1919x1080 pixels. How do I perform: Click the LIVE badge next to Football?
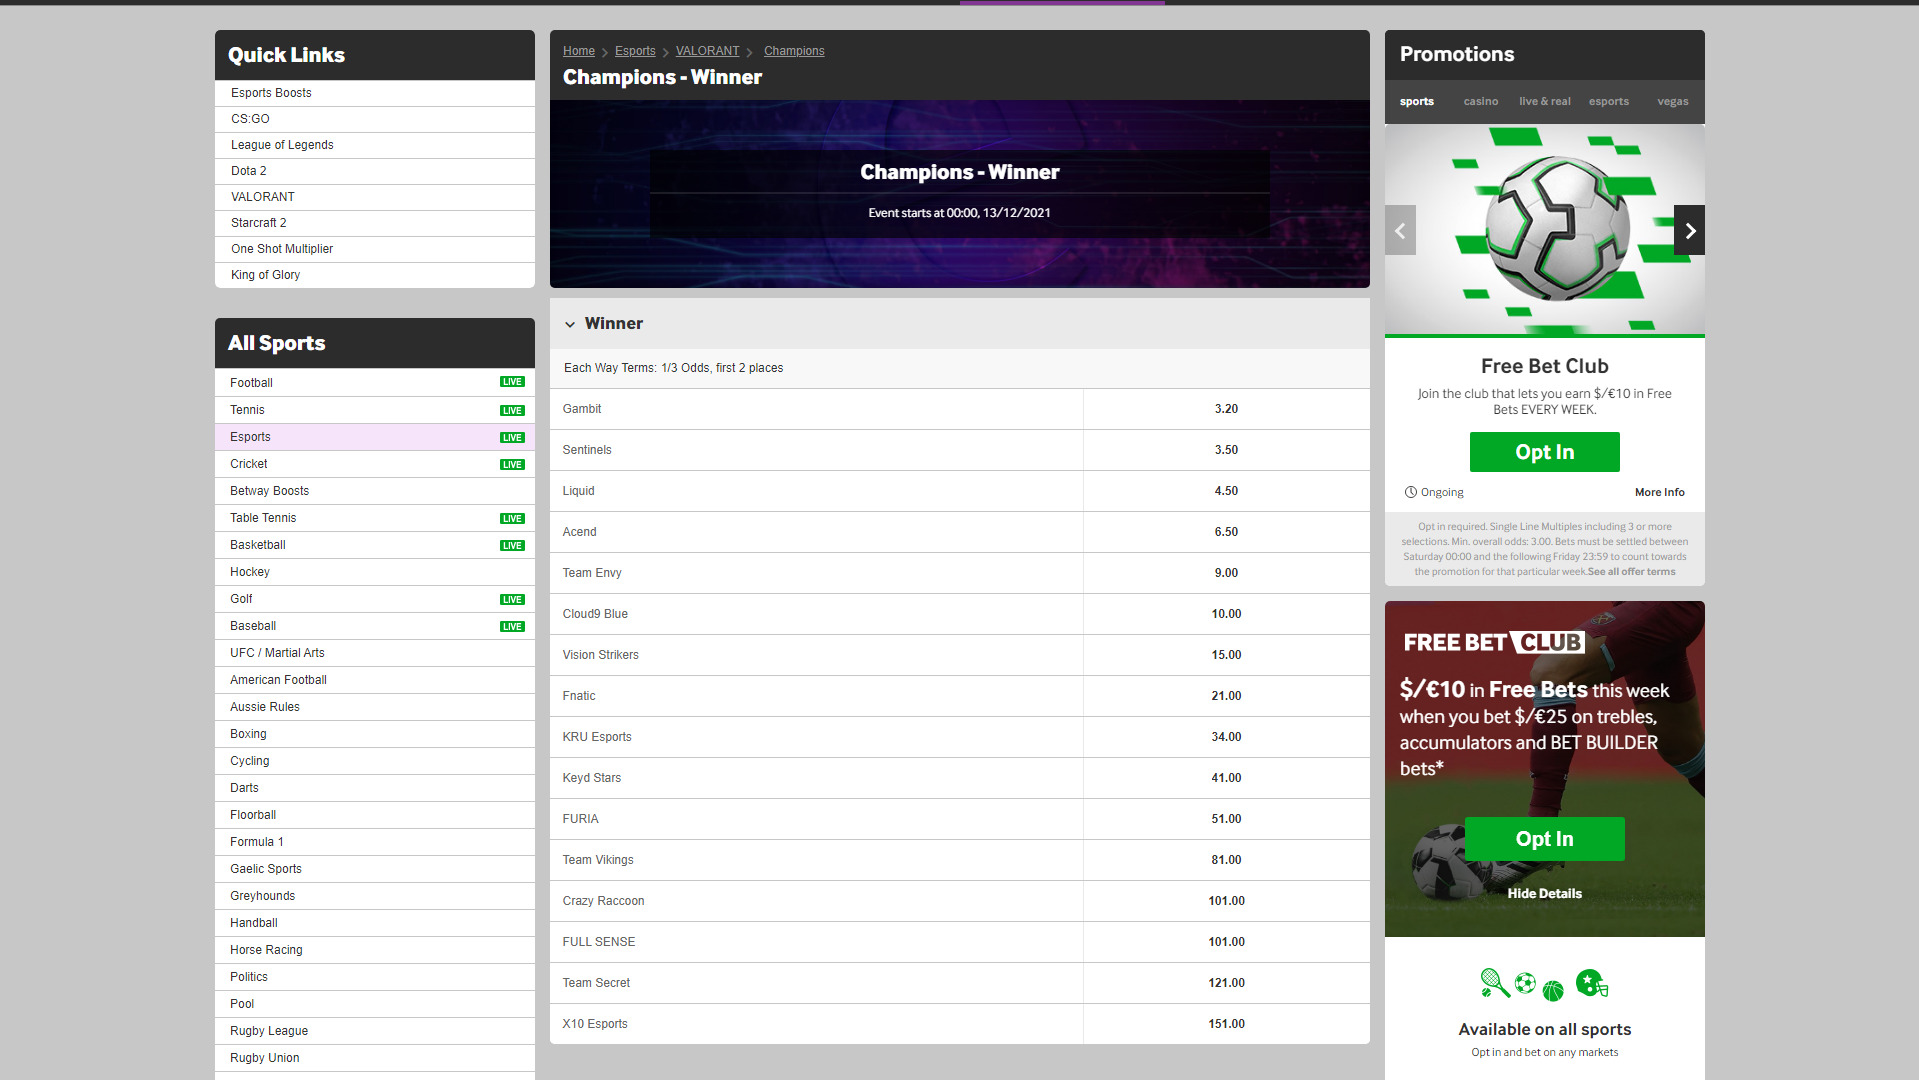click(512, 382)
